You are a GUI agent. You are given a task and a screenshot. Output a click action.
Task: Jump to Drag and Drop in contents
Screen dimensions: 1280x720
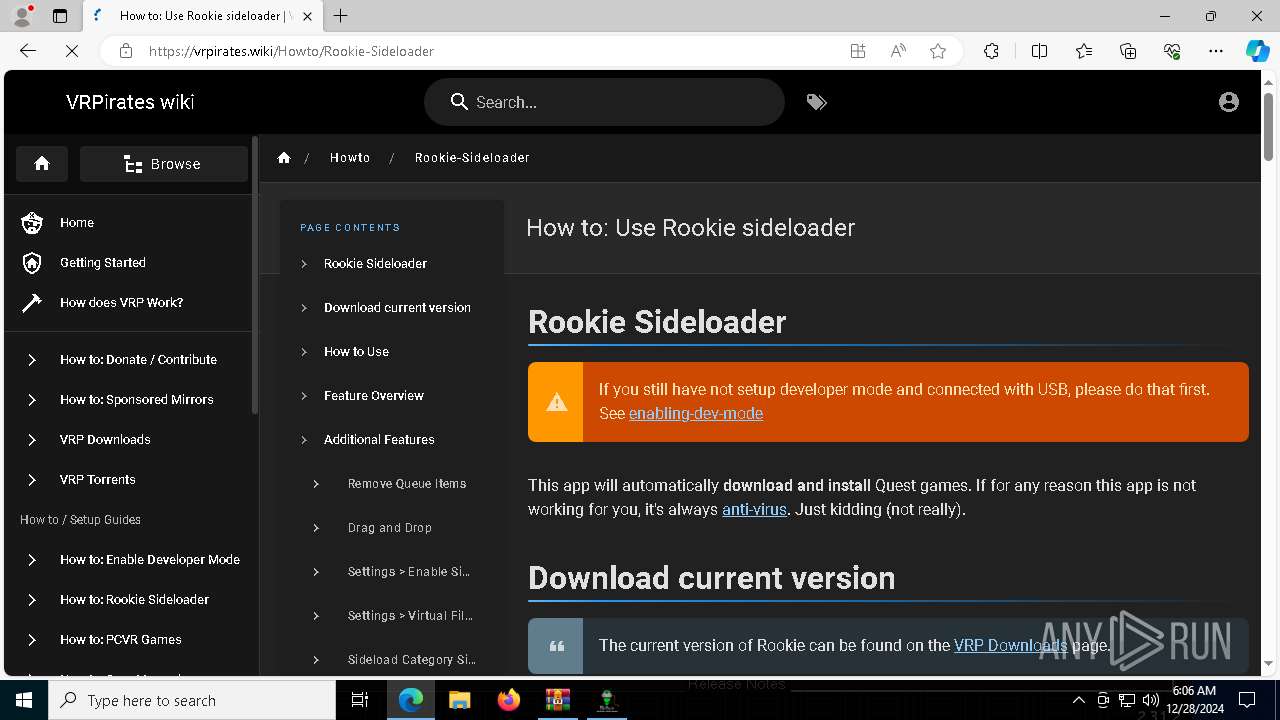coord(390,528)
